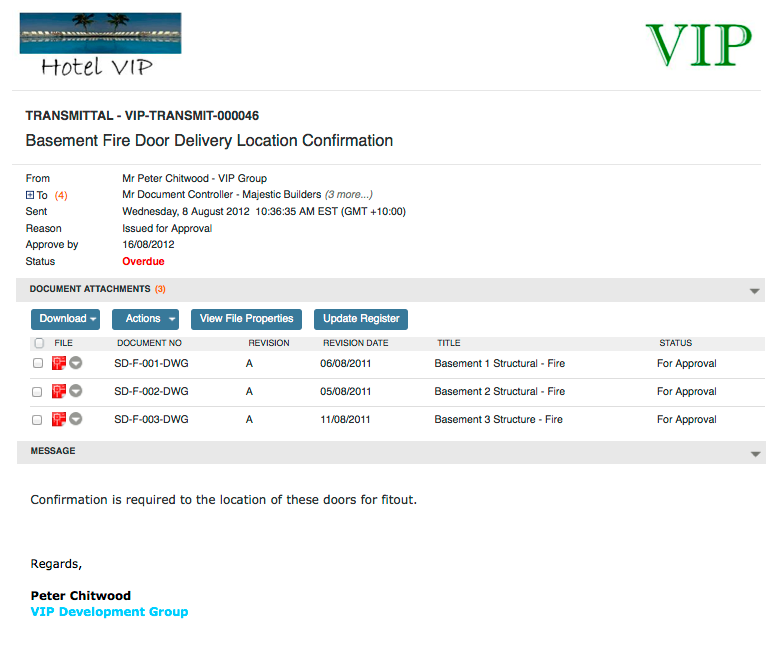Click the red file icon for SD-F-001-DWG
Viewport: 779px width, 665px height.
click(x=59, y=363)
